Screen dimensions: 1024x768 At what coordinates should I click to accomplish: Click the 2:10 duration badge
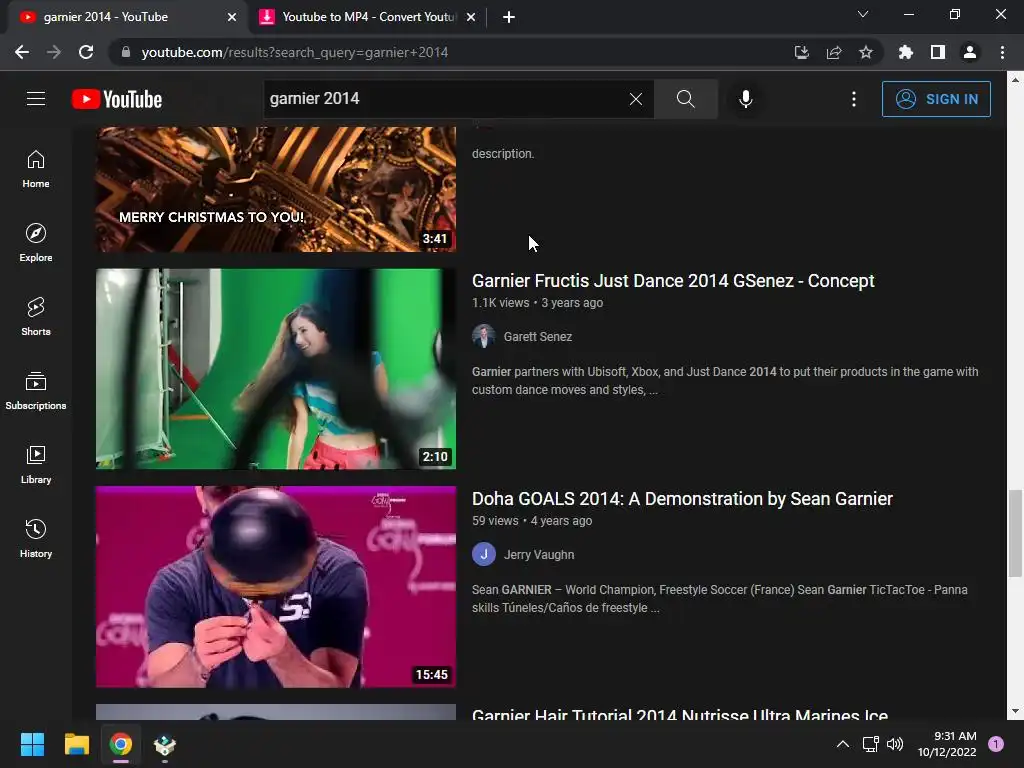point(435,456)
